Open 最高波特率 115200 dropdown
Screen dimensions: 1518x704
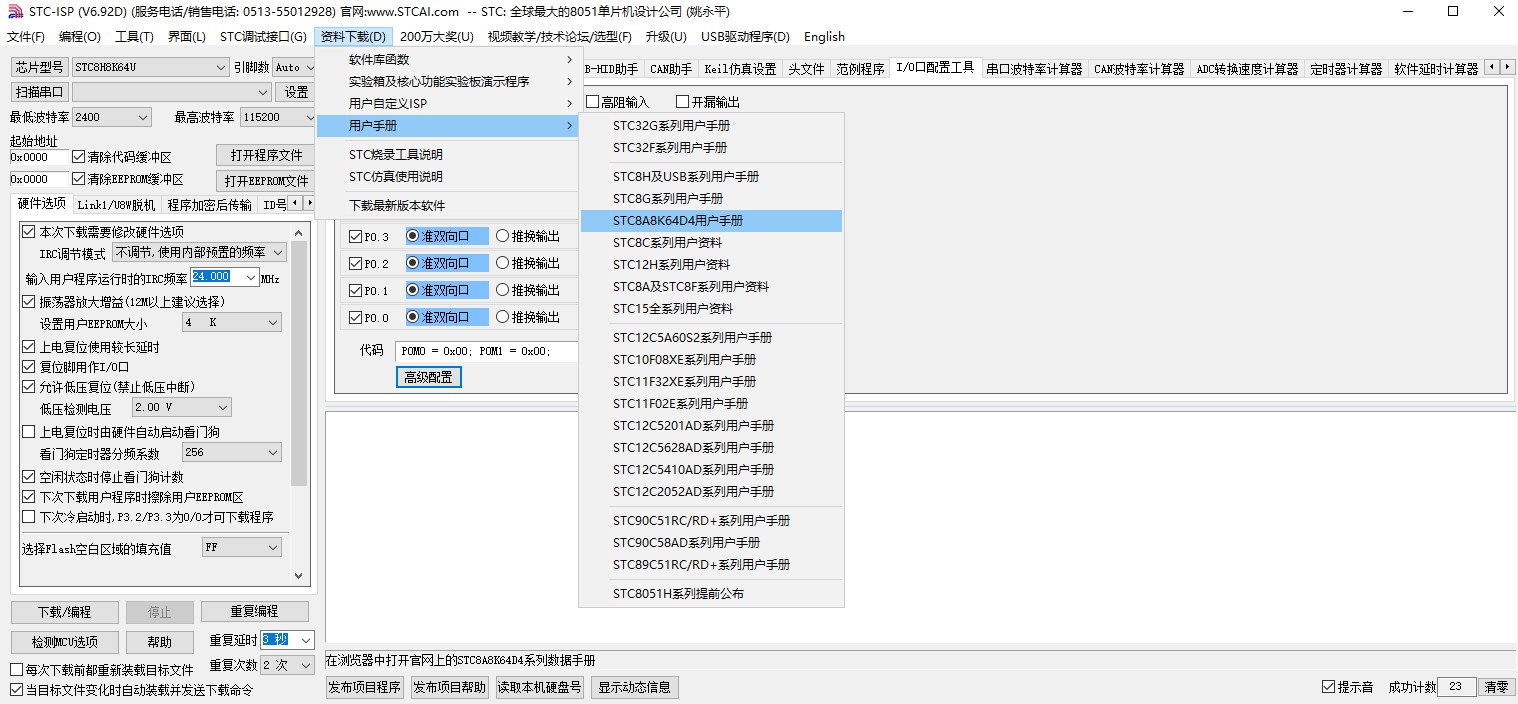pyautogui.click(x=278, y=117)
